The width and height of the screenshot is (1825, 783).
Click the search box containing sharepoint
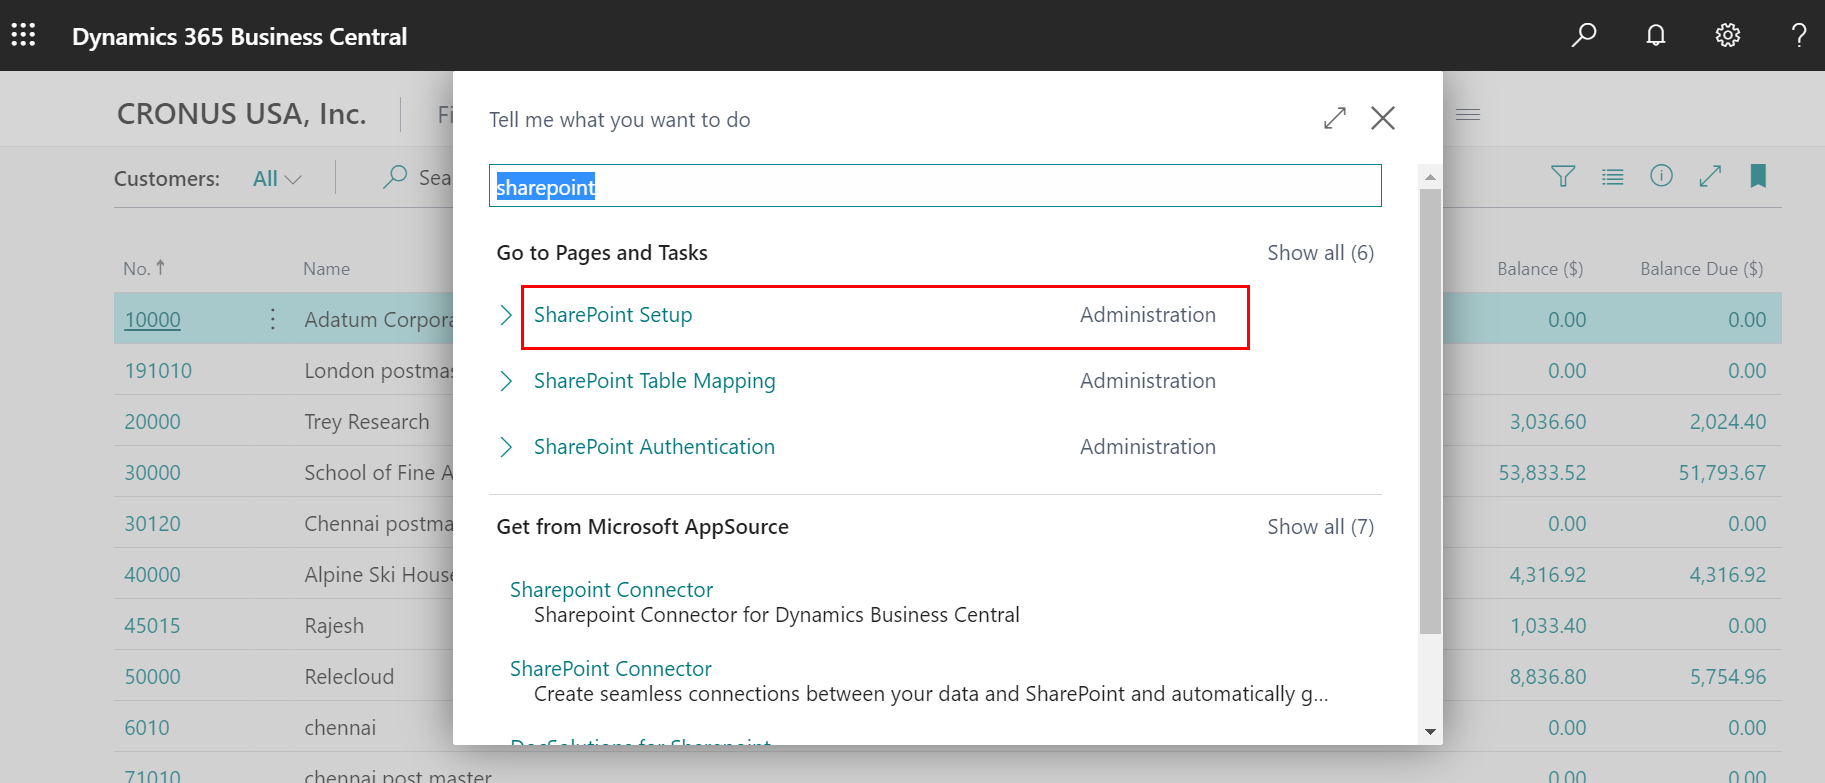(935, 186)
